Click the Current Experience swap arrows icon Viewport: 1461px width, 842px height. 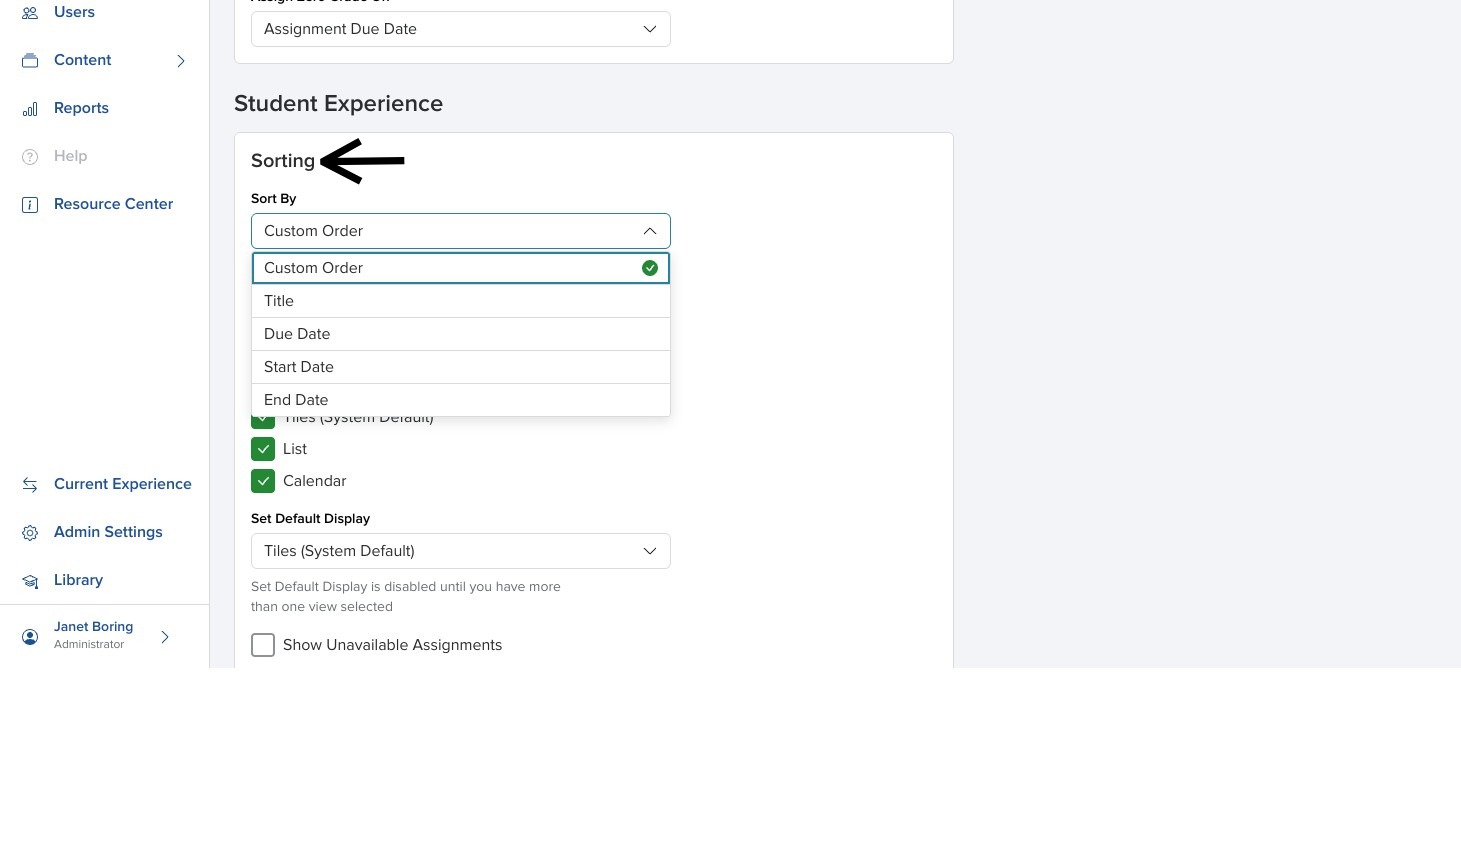click(30, 485)
